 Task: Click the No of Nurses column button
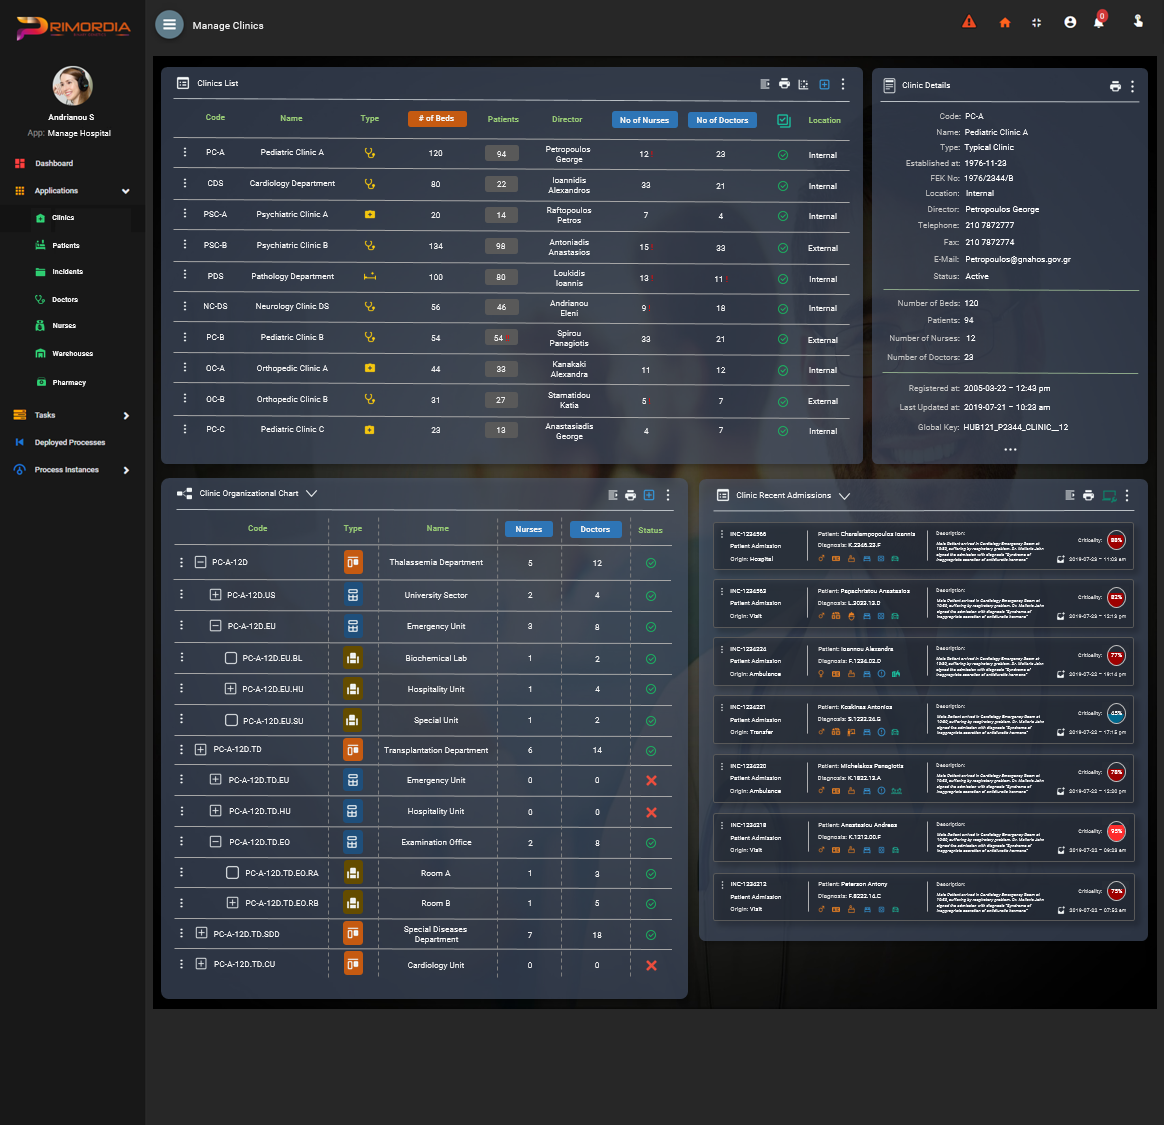[x=644, y=120]
